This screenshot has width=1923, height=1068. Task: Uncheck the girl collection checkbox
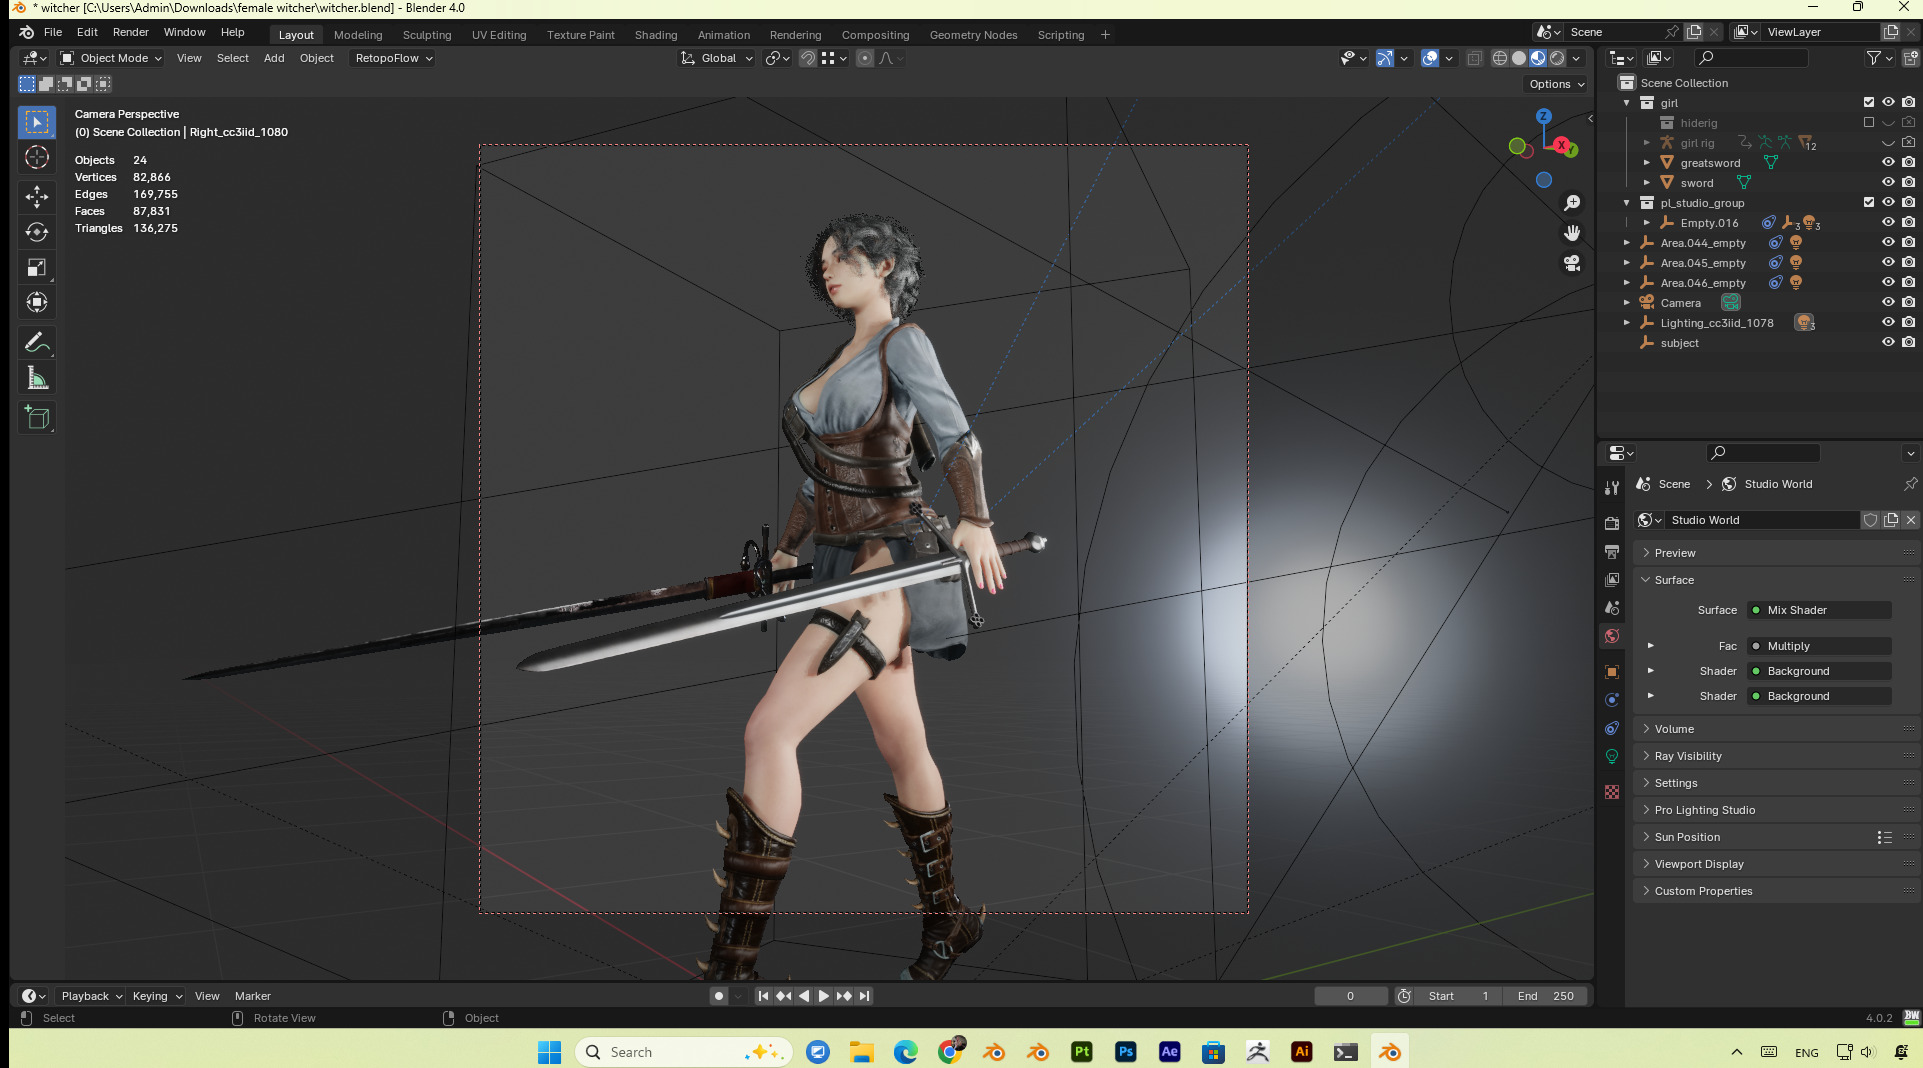[x=1869, y=103]
